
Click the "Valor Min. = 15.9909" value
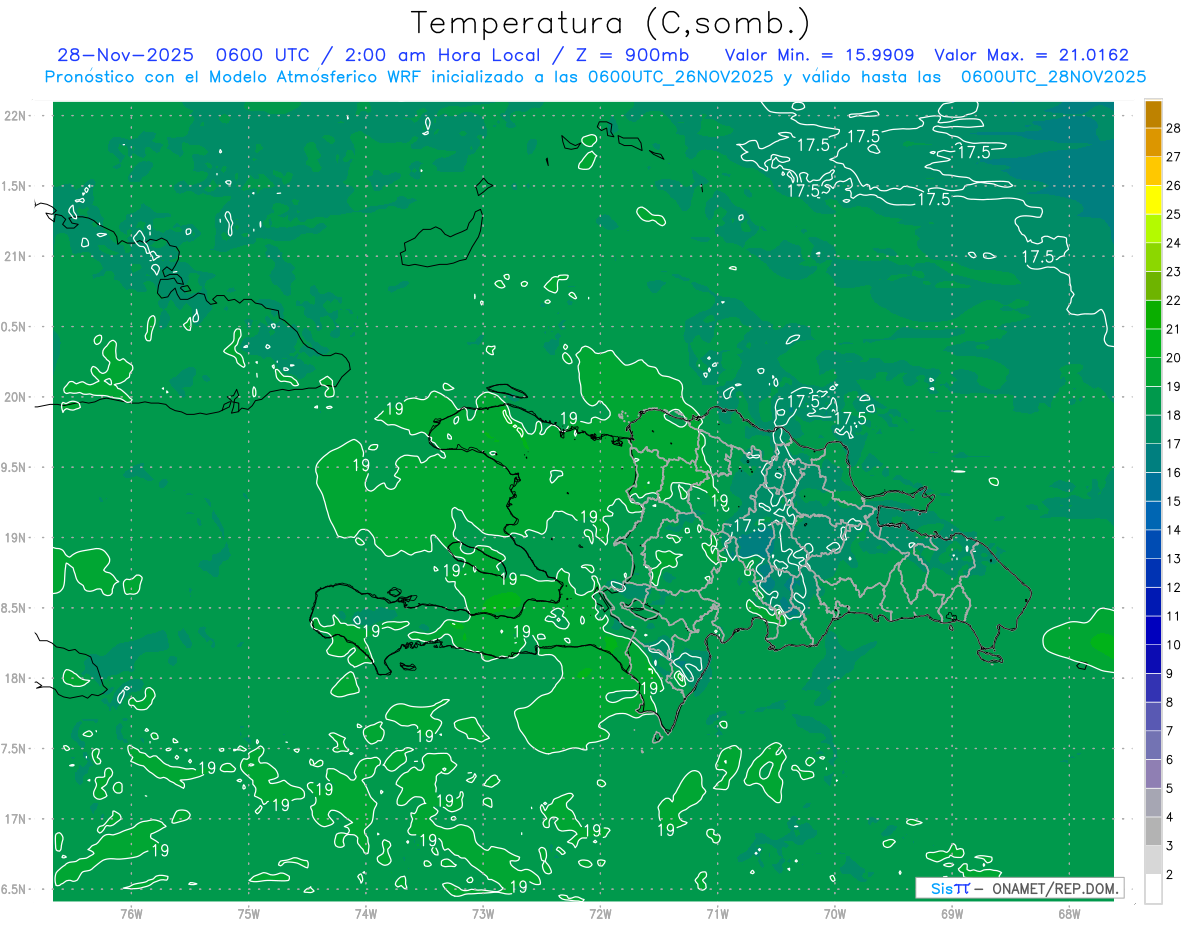[x=819, y=56]
